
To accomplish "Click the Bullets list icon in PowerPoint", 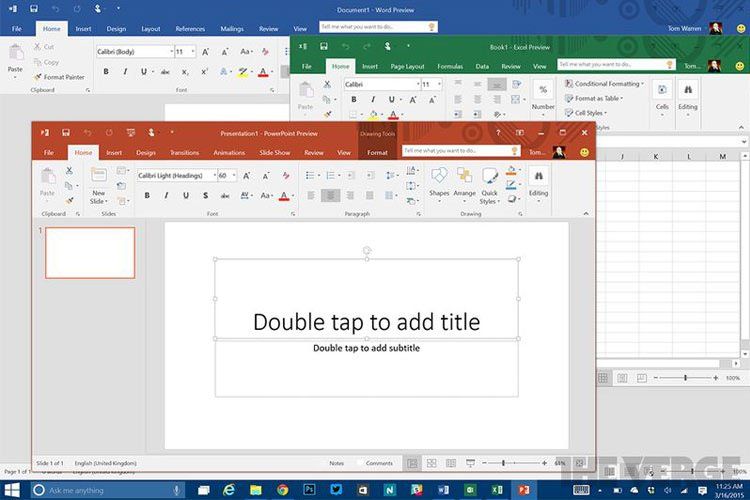I will tap(312, 176).
